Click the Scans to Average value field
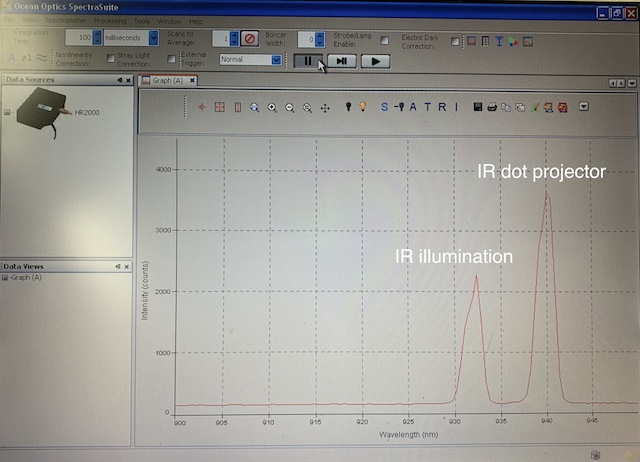This screenshot has width=640, height=462. tap(221, 39)
